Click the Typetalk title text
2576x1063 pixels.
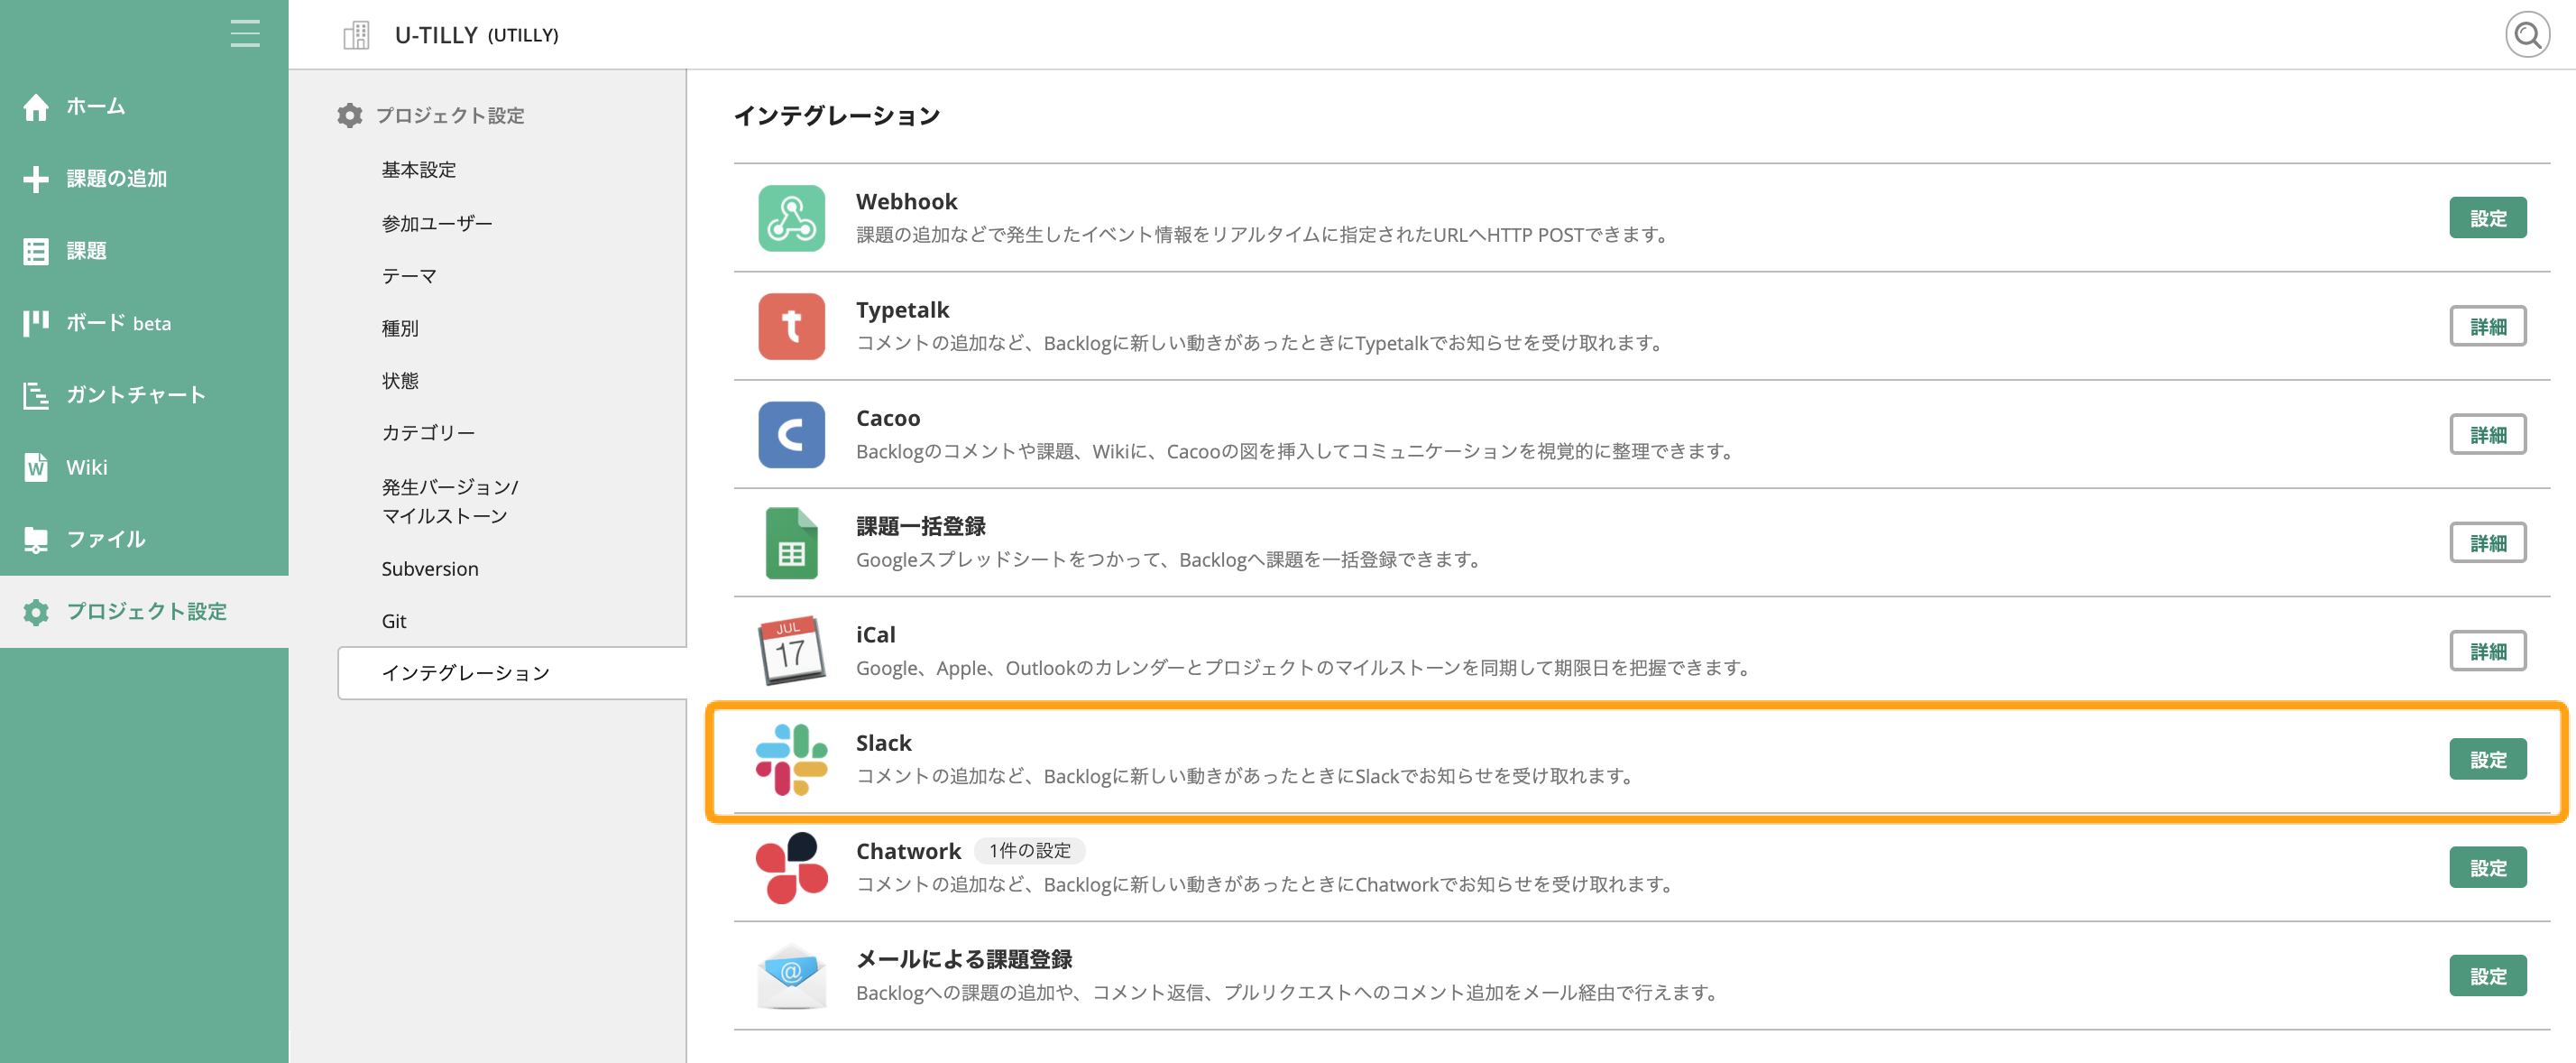coord(902,310)
